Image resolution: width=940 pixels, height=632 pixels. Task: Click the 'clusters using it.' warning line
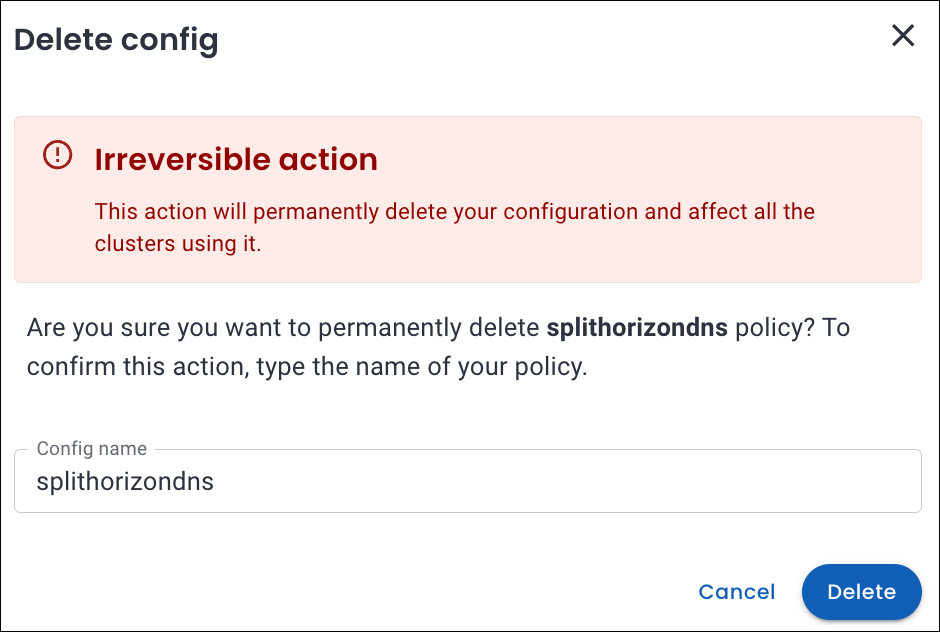click(178, 244)
